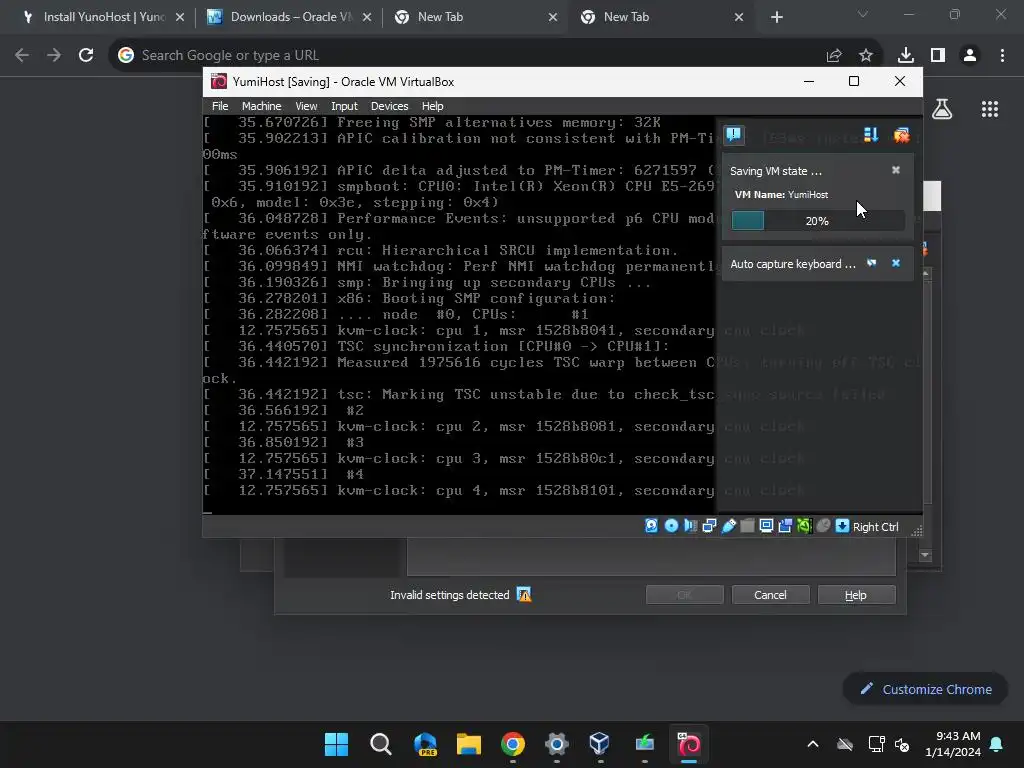Reload the current Chrome page
Screen dimensions: 1024x768
pos(86,56)
